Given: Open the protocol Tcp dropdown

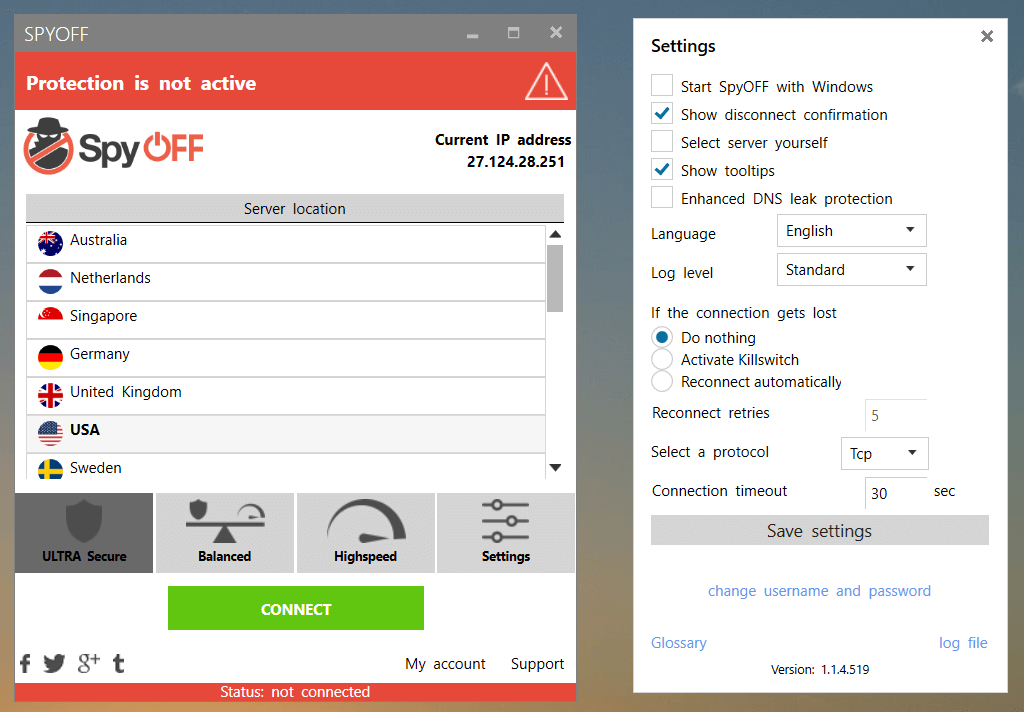Looking at the screenshot, I should point(884,453).
